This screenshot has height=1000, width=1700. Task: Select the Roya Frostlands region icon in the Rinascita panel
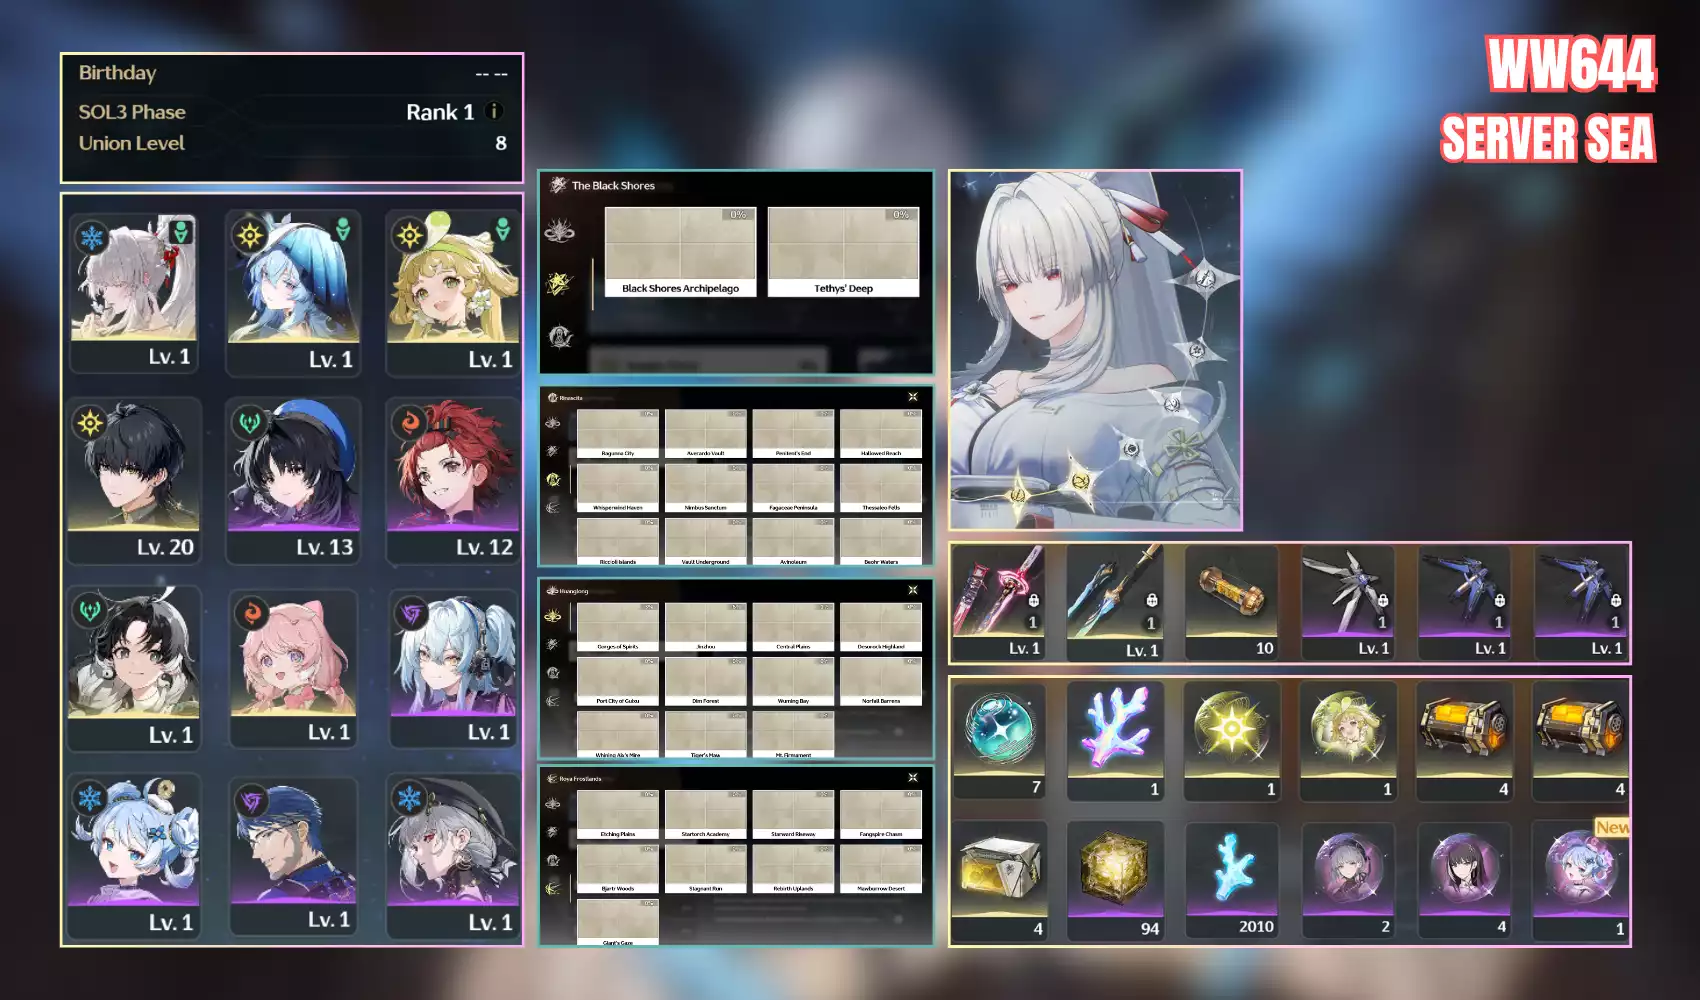tap(553, 507)
